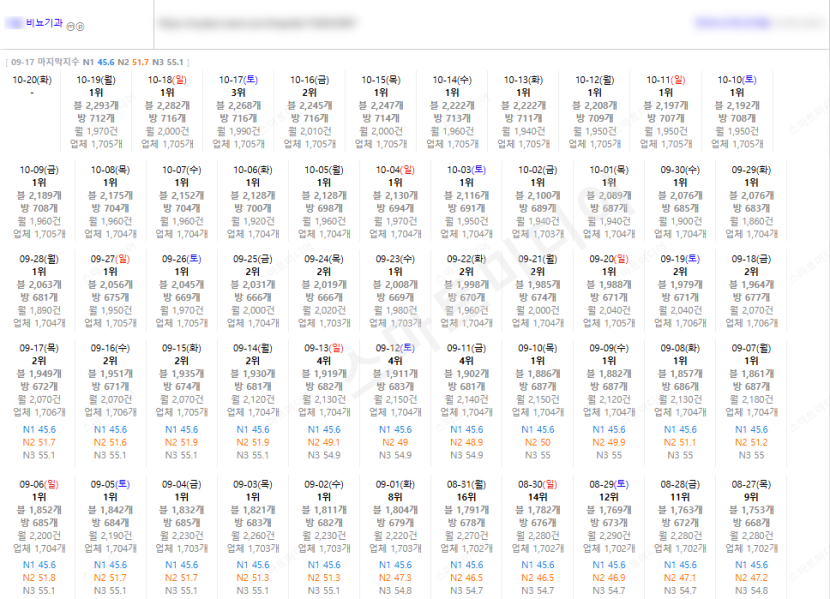Select the 09-06(일) date header
This screenshot has height=599, width=830.
tap(39, 484)
